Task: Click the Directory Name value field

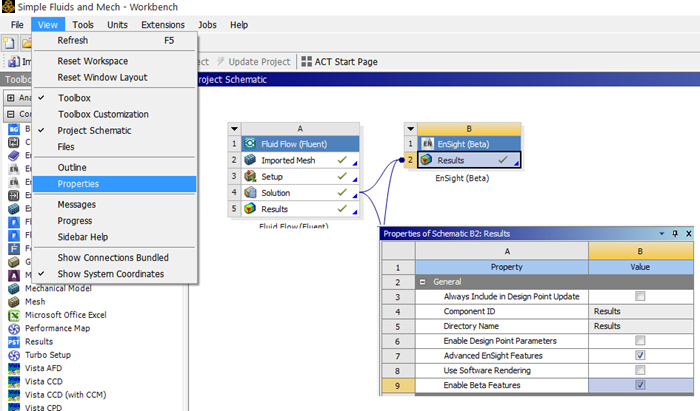Action: coord(641,326)
